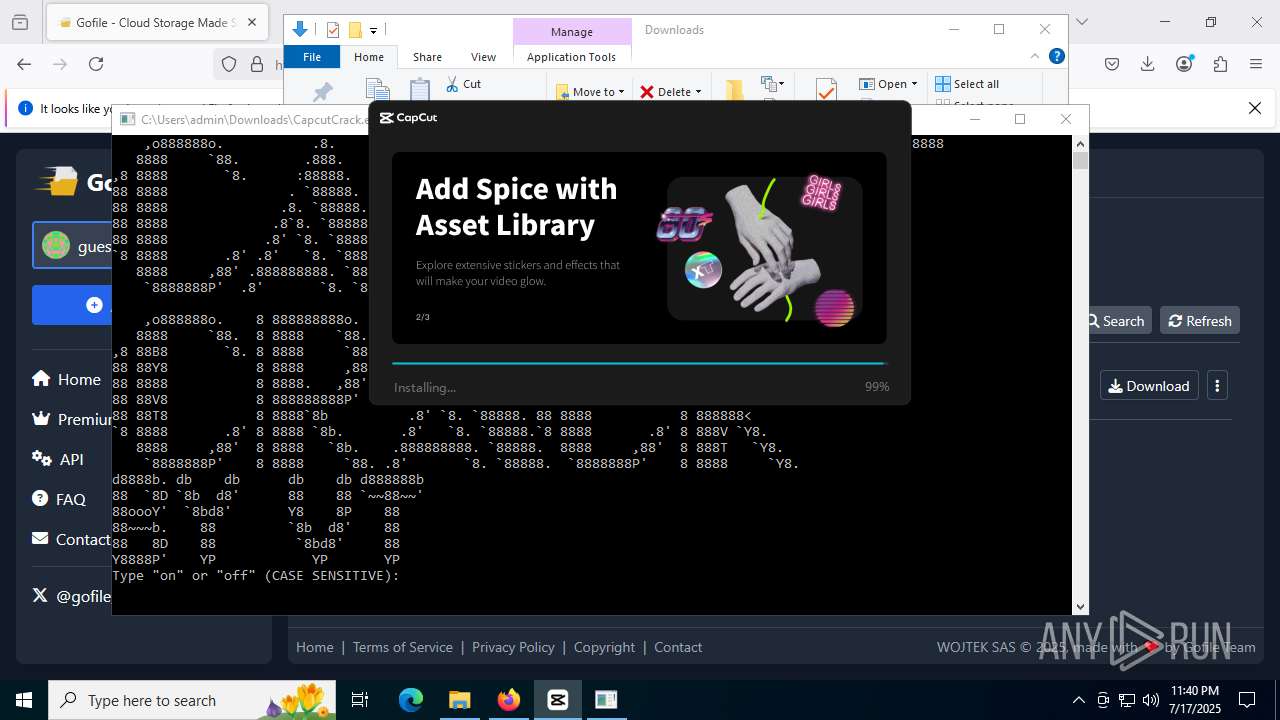The width and height of the screenshot is (1280, 720).
Task: Click the console input prompt line
Action: pos(256,576)
